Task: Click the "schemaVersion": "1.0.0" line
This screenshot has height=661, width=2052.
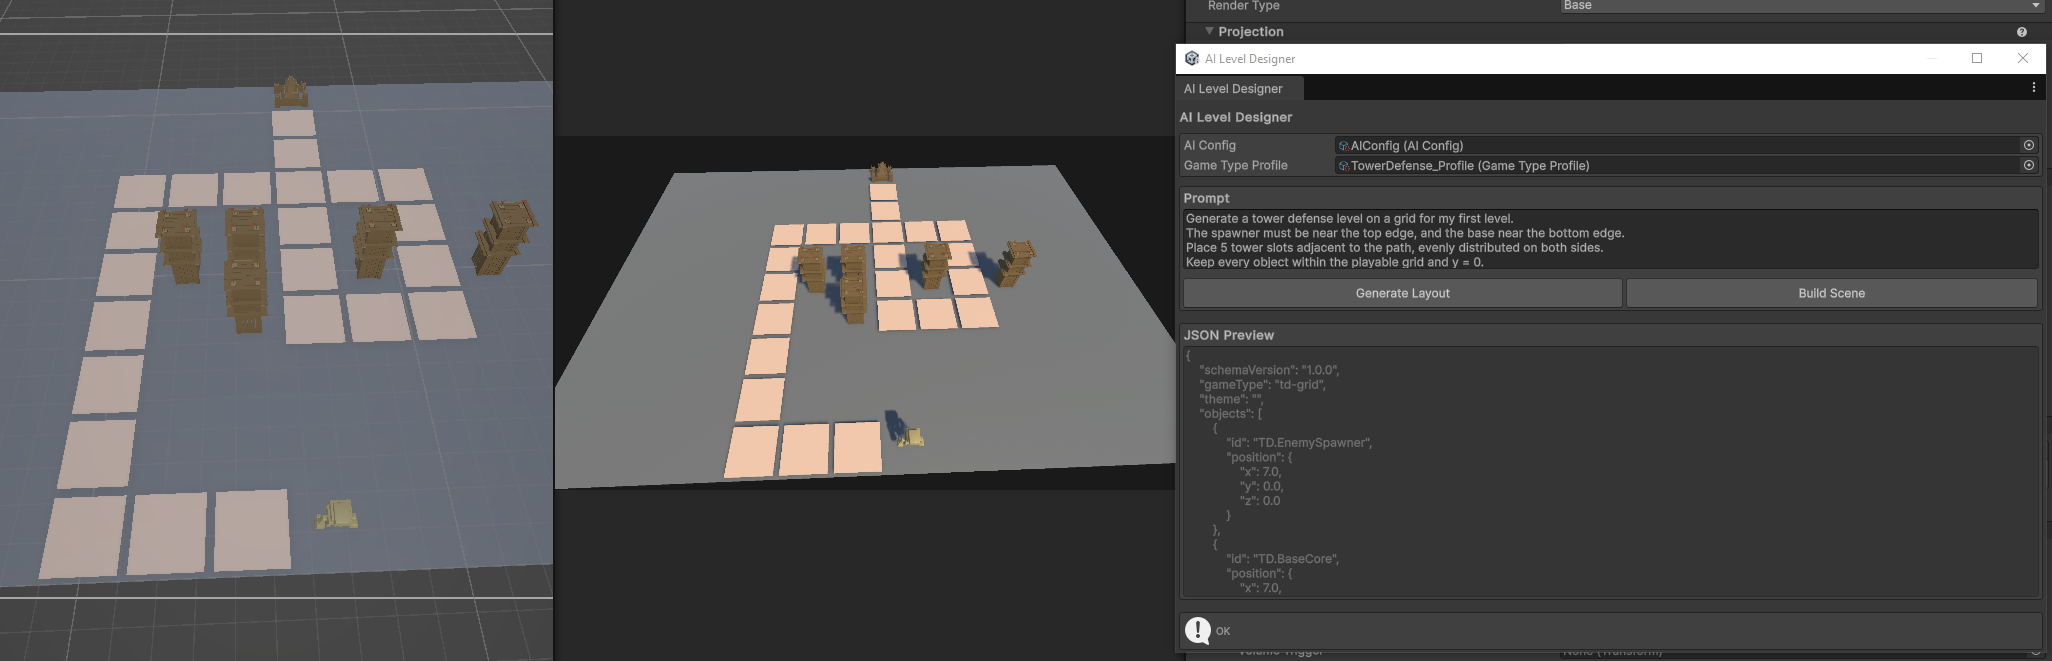Action: [x=1268, y=369]
